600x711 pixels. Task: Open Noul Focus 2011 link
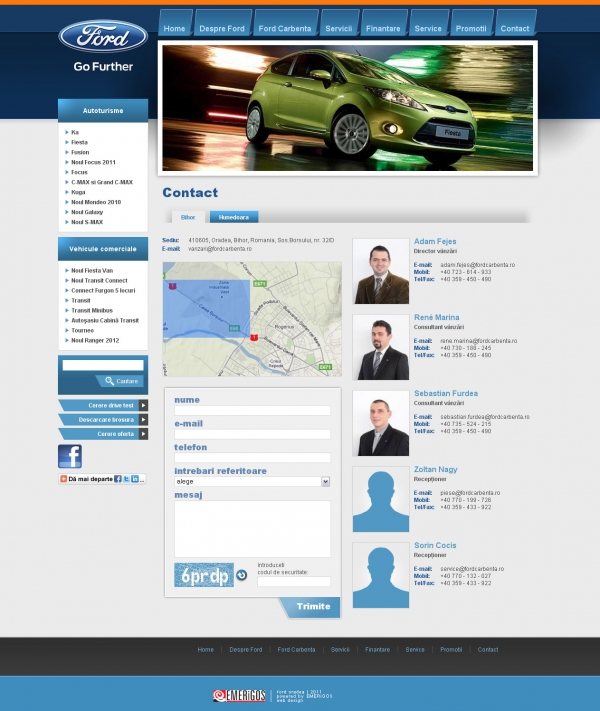(x=93, y=162)
